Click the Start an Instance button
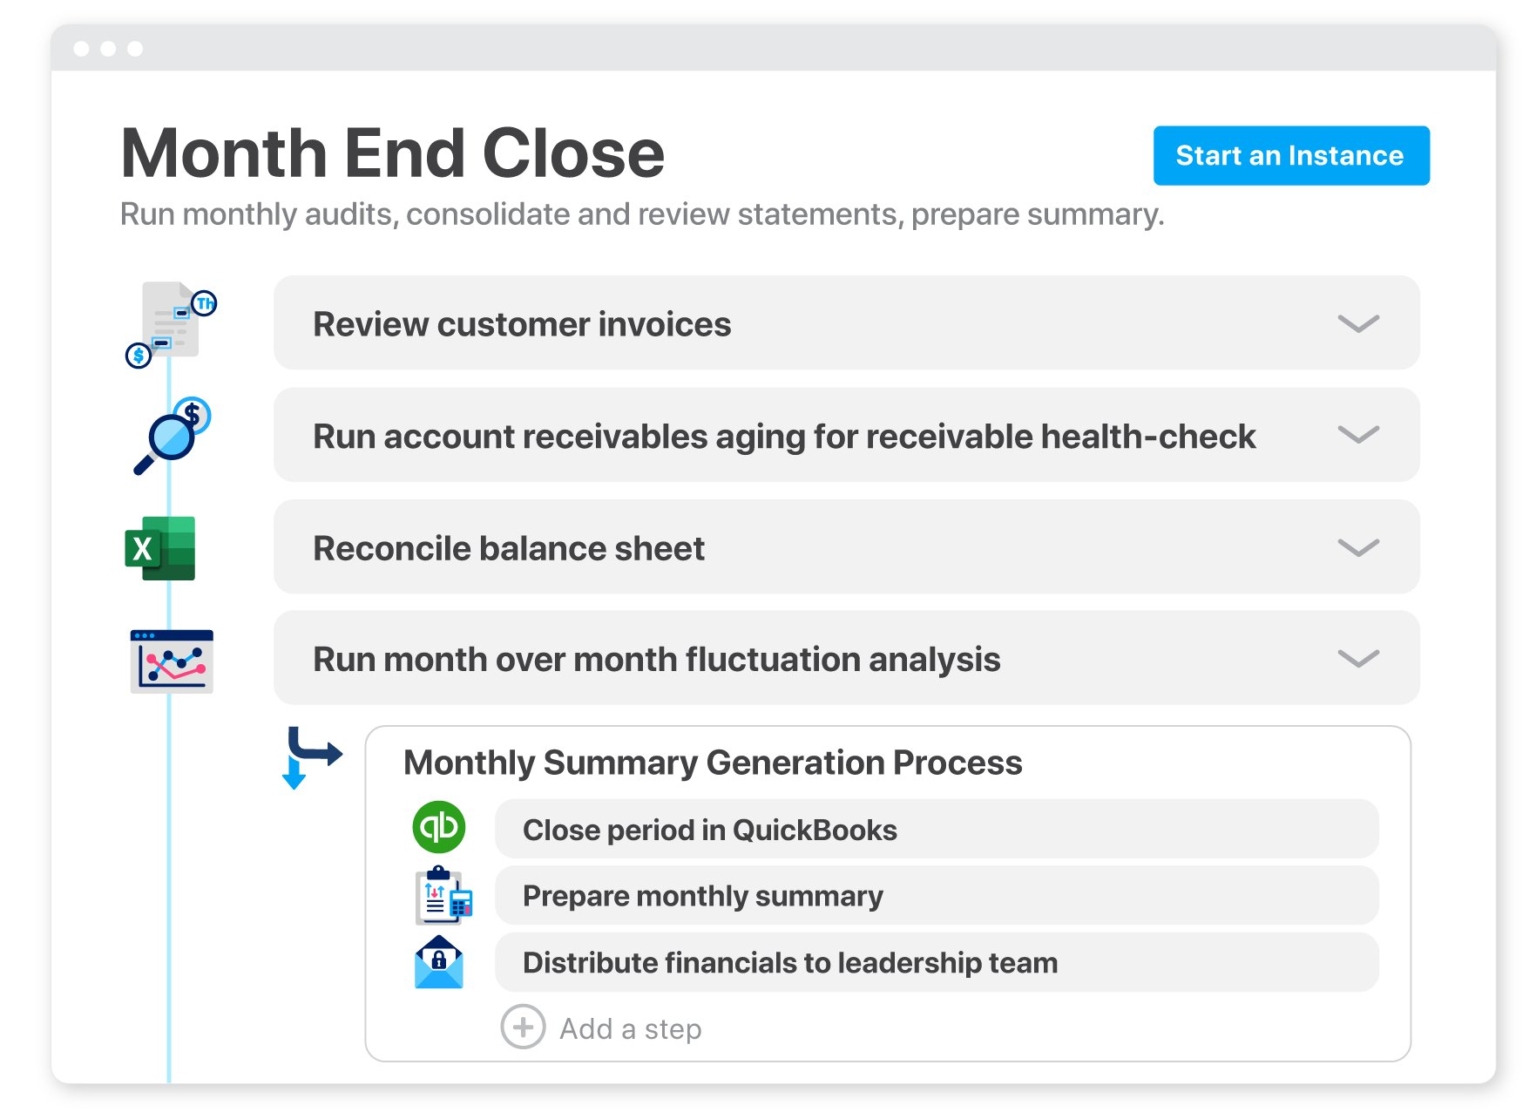This screenshot has height=1119, width=1536. [1290, 155]
